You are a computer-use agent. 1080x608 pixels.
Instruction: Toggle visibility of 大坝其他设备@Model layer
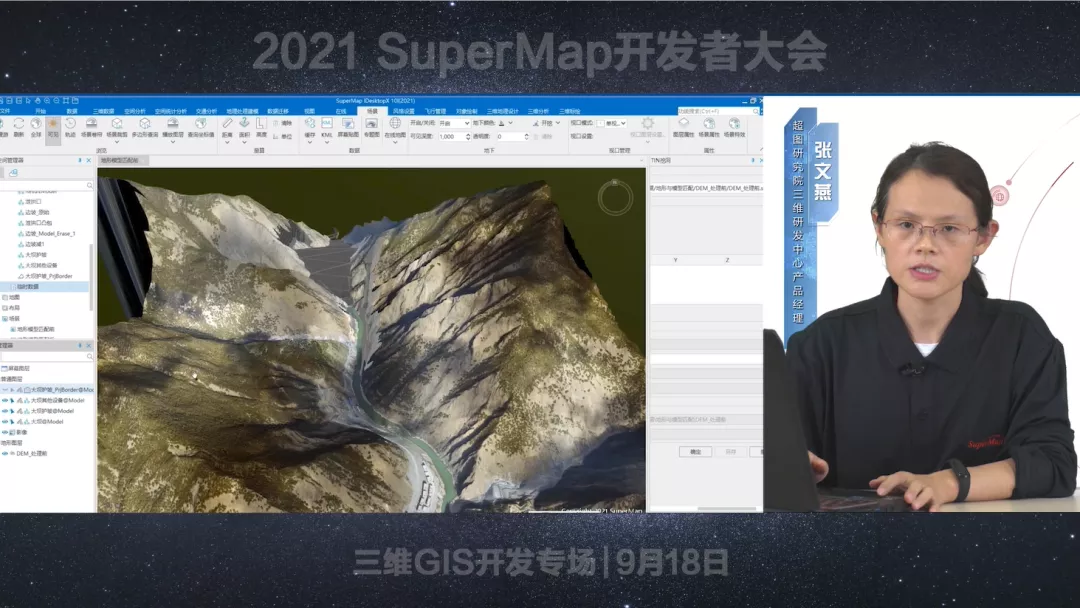[x=5, y=400]
